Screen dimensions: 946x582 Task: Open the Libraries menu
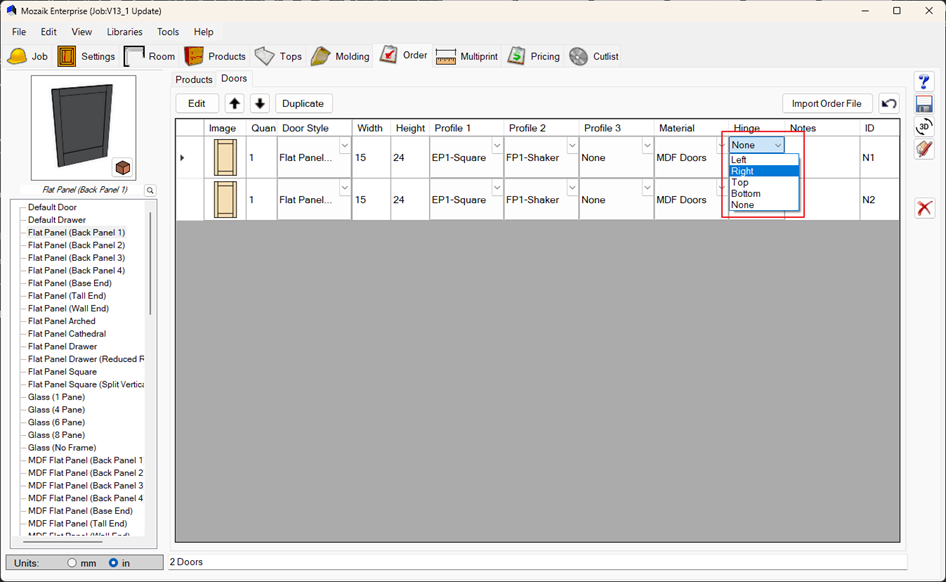click(x=124, y=32)
